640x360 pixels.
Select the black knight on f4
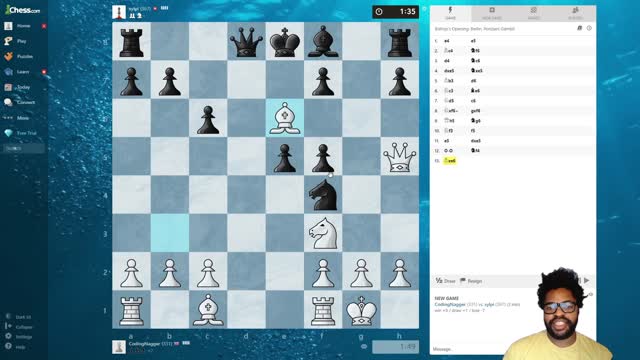click(x=323, y=195)
